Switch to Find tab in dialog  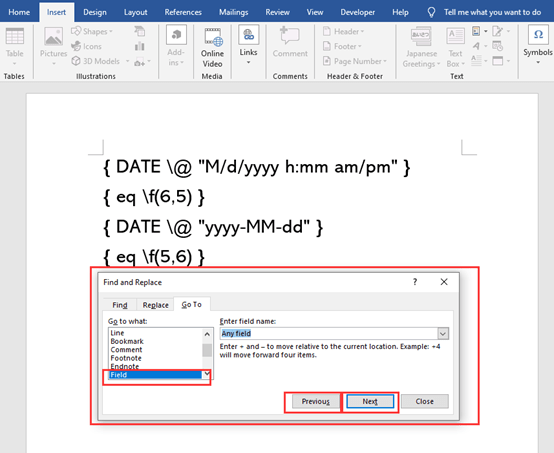click(x=120, y=305)
